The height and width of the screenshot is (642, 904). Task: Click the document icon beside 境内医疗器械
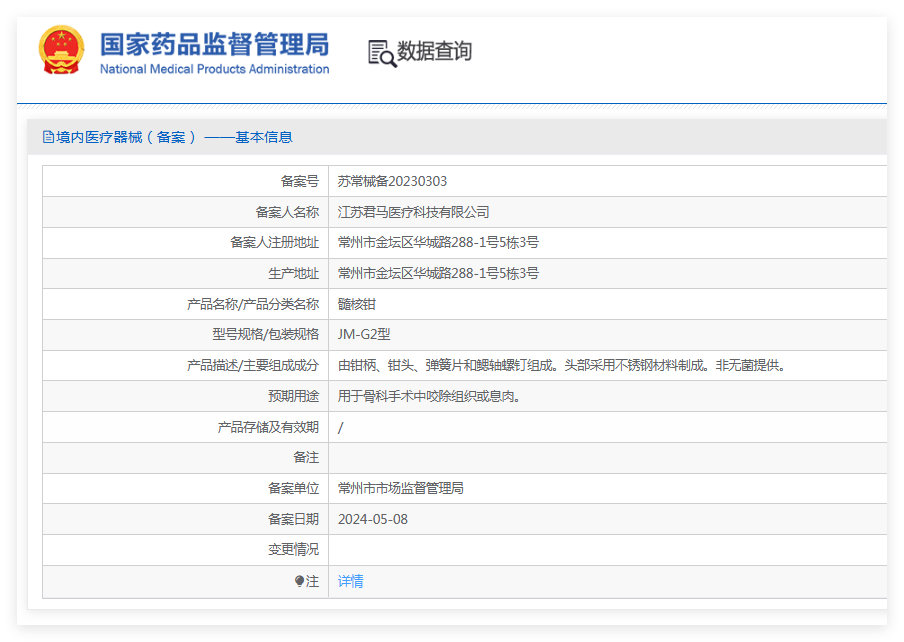(48, 137)
